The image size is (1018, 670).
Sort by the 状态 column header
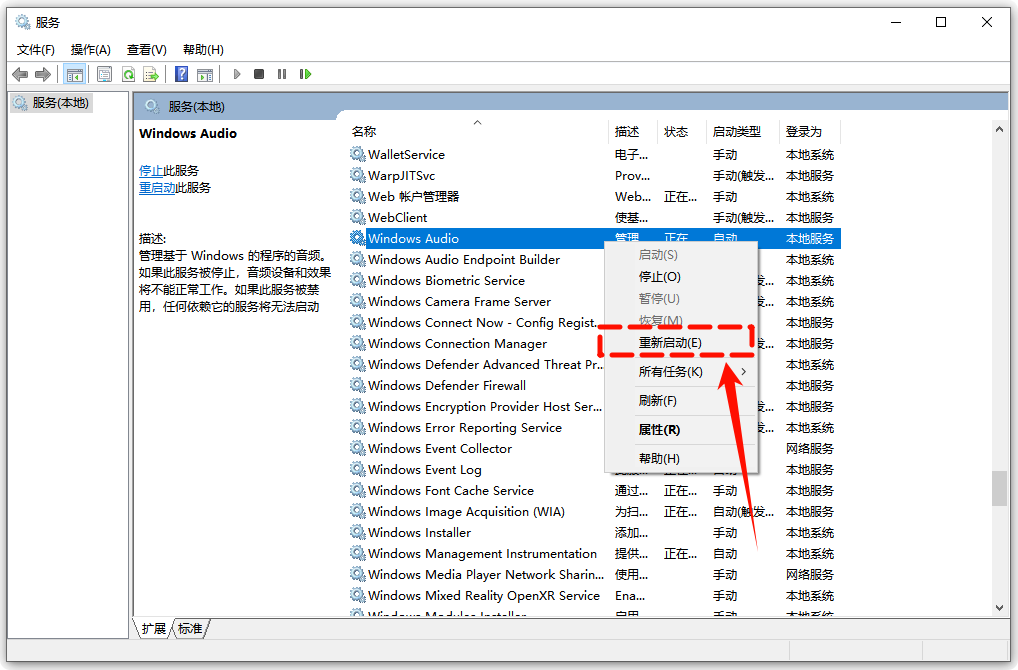point(682,132)
